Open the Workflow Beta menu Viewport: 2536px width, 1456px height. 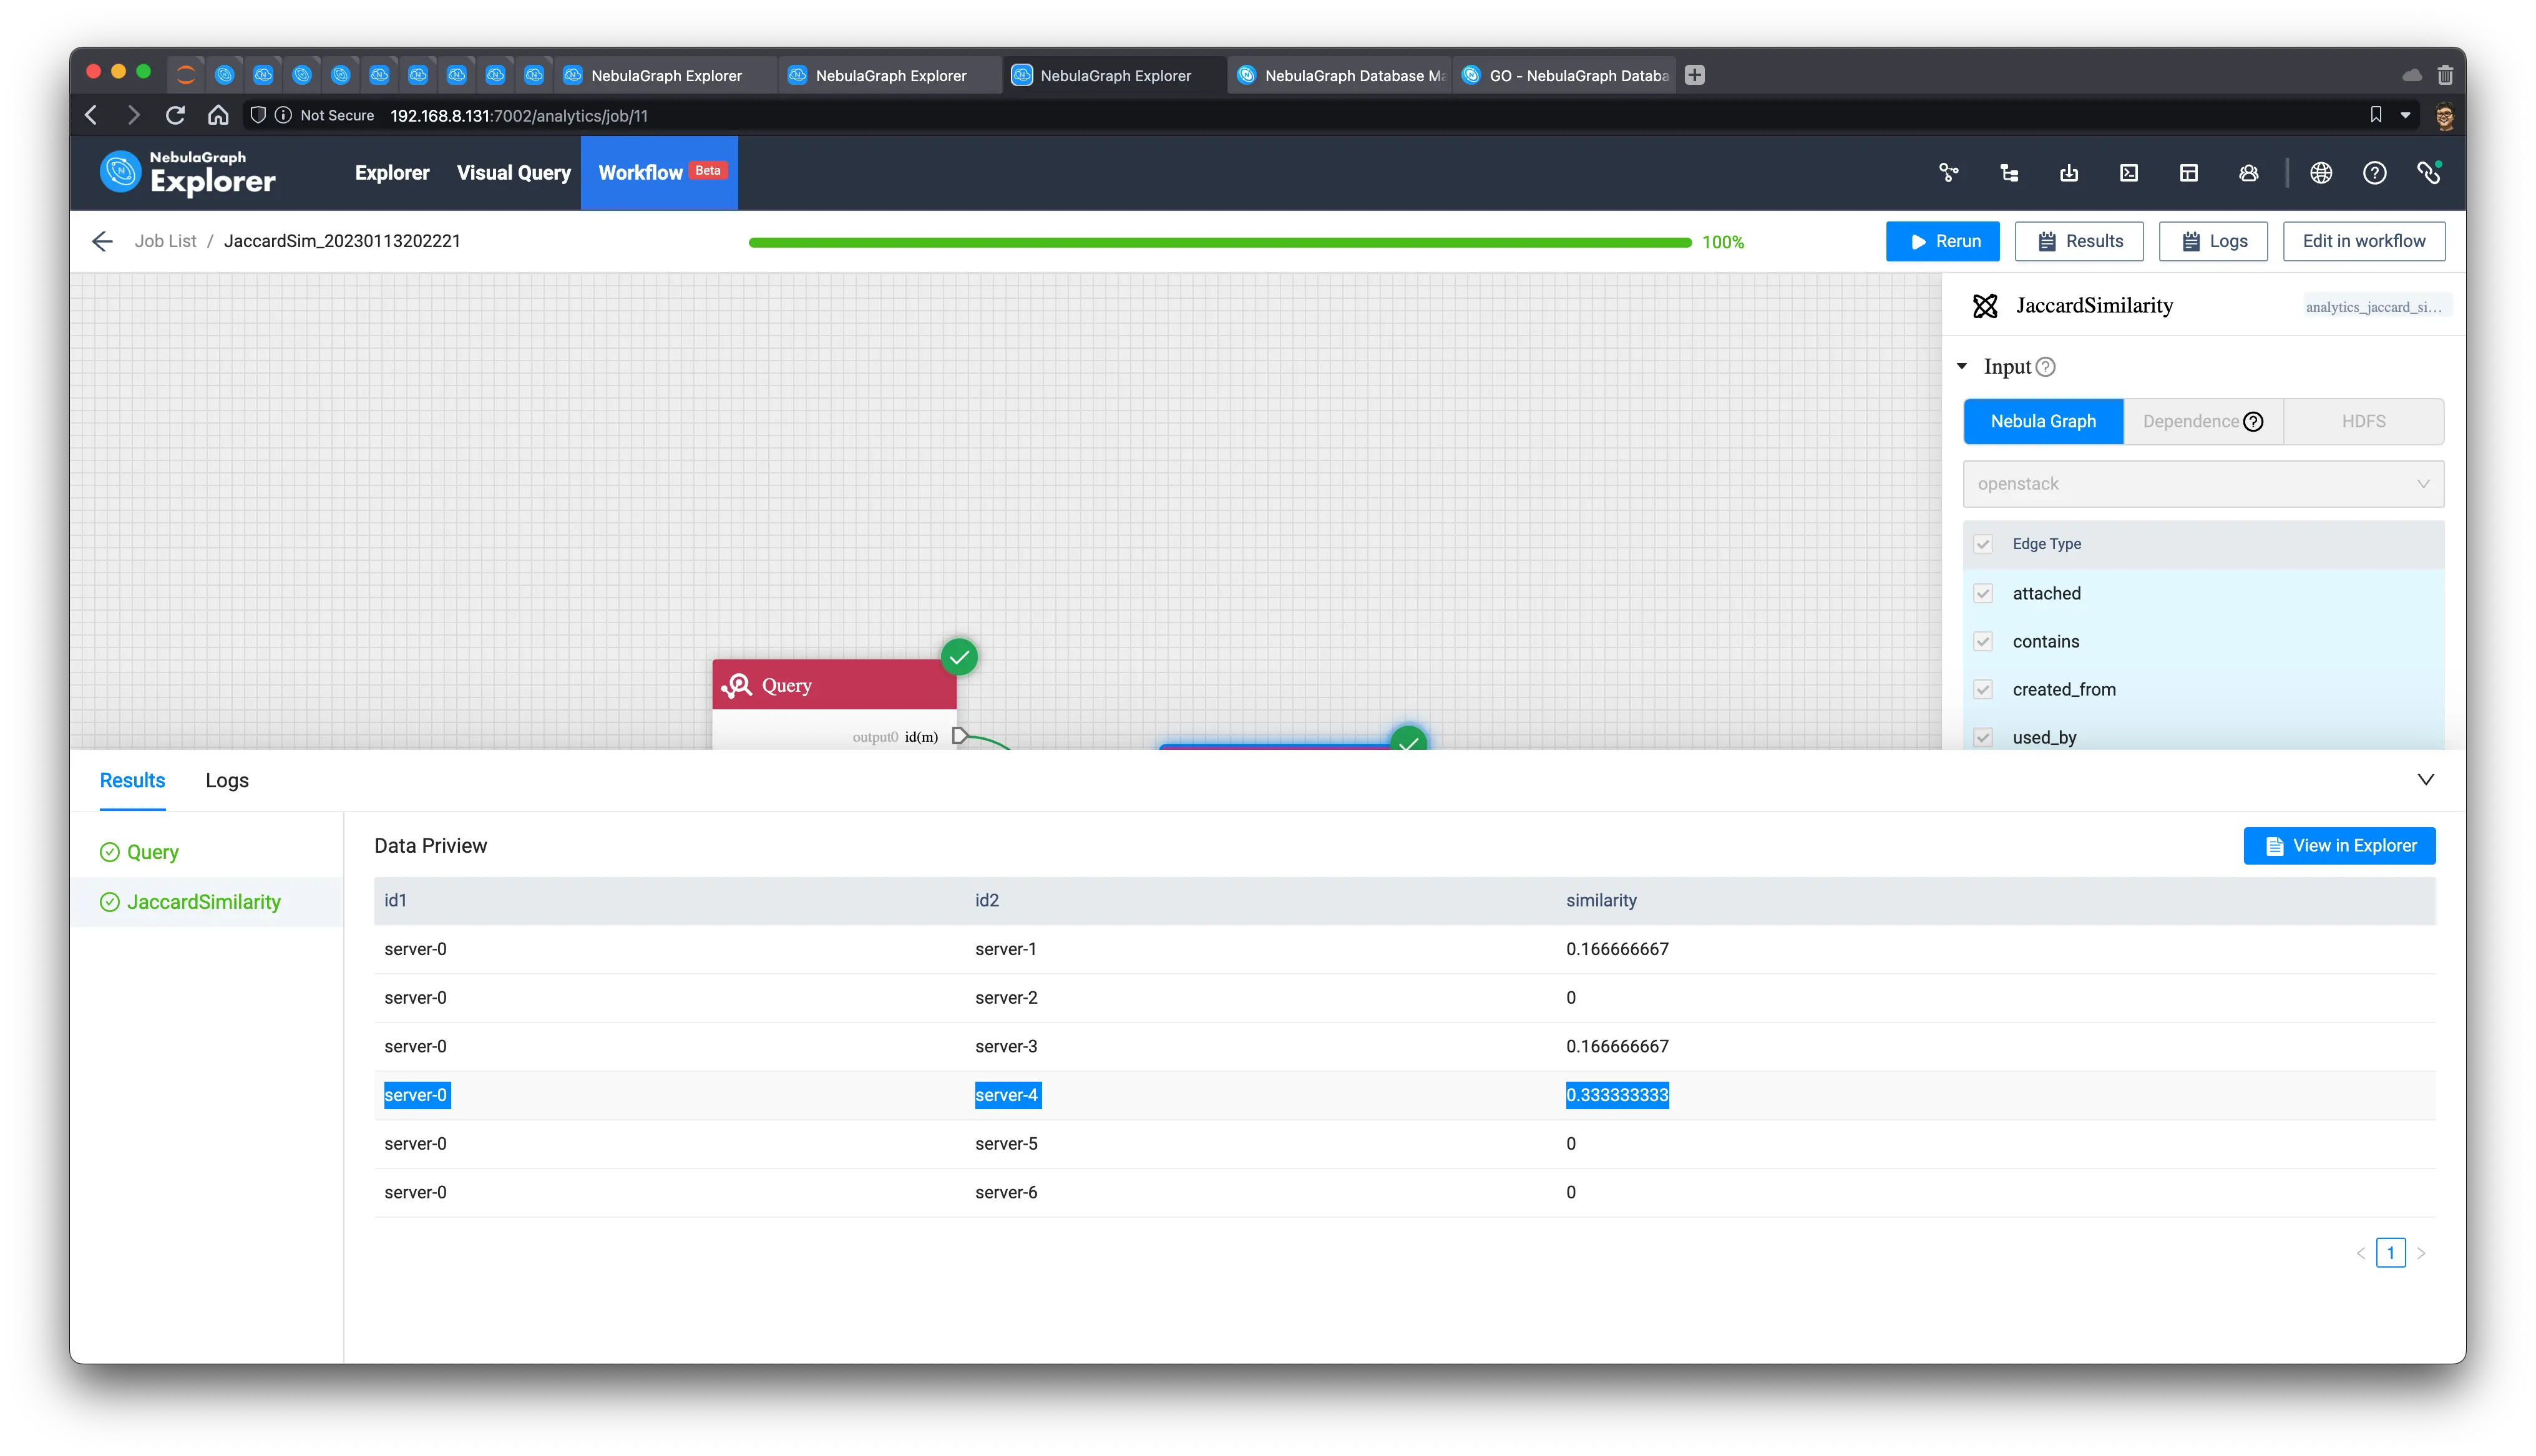(660, 173)
